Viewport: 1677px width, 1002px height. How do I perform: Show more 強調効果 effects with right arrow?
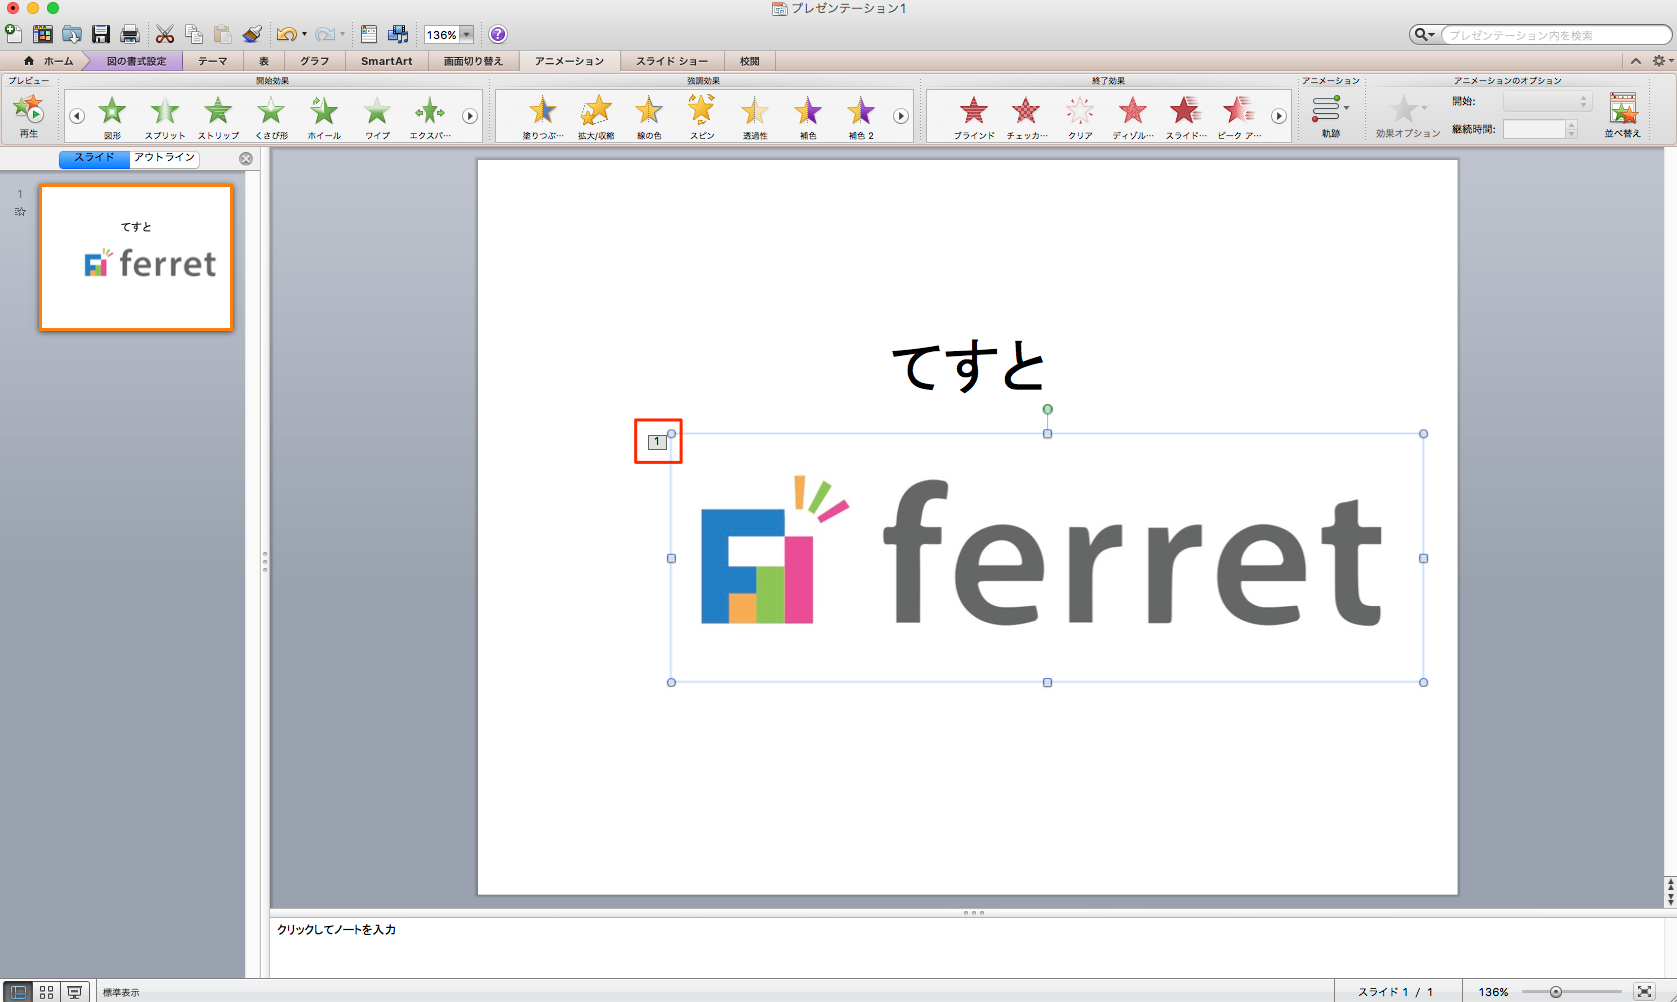901,116
